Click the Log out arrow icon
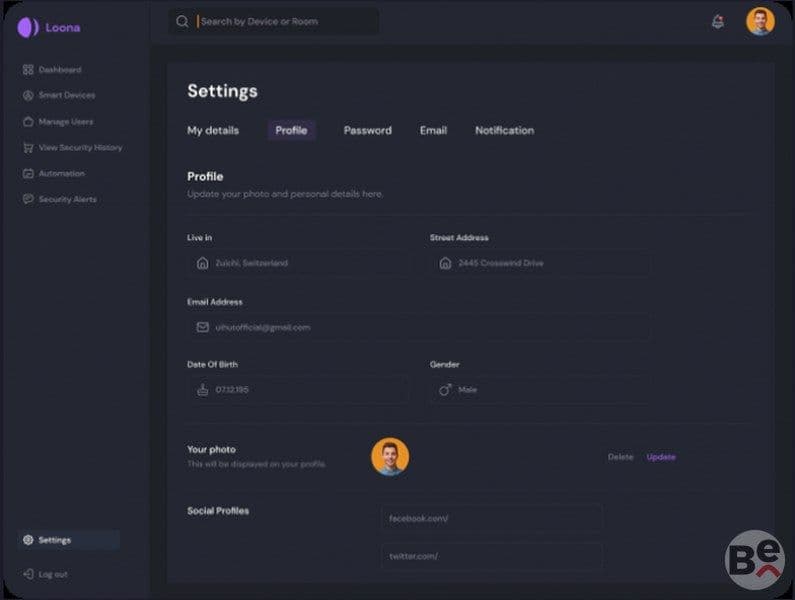The image size is (795, 600). [x=28, y=574]
